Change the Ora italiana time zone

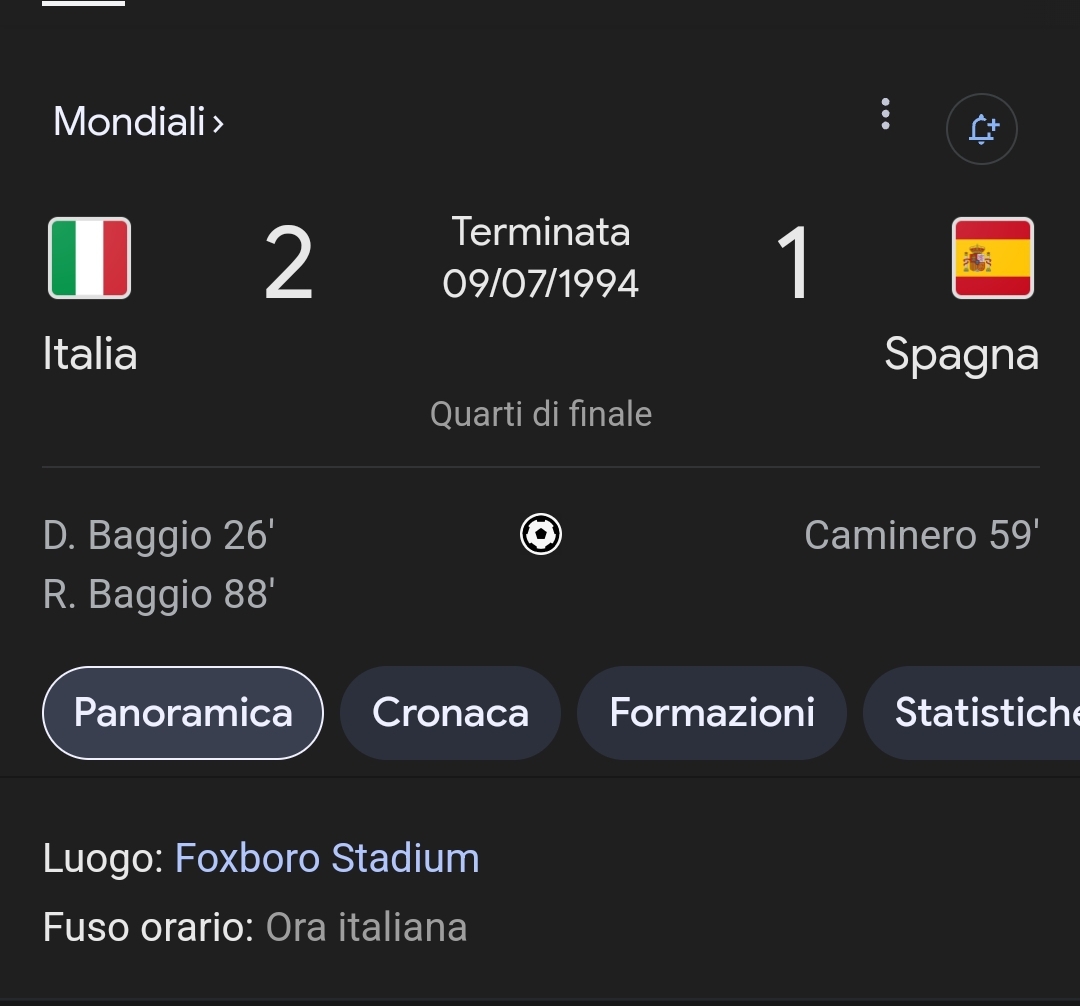click(366, 927)
